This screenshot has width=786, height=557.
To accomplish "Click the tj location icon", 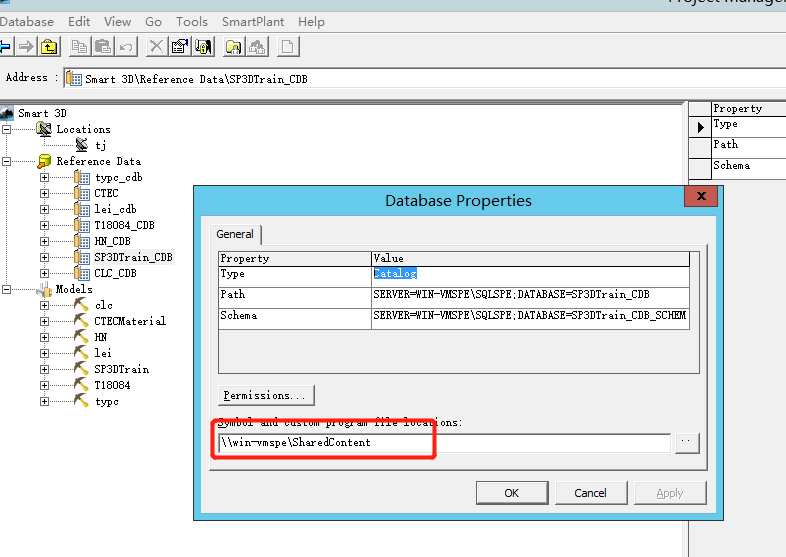I will pos(82,145).
